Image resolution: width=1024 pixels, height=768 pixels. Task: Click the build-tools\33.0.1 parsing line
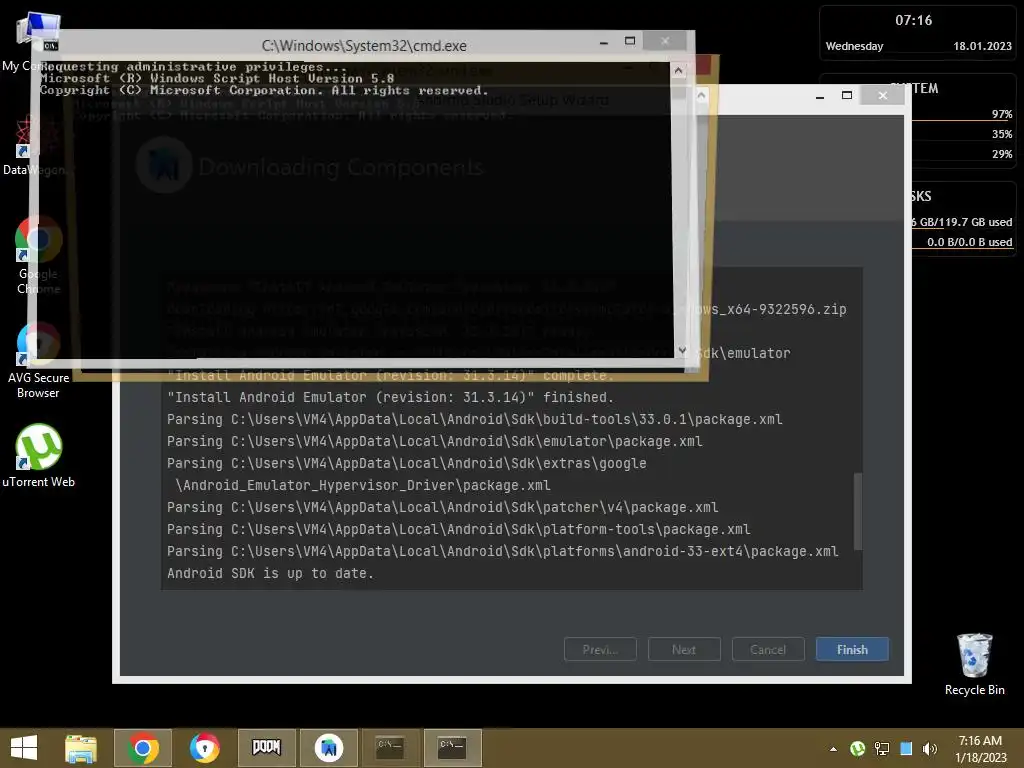[474, 419]
